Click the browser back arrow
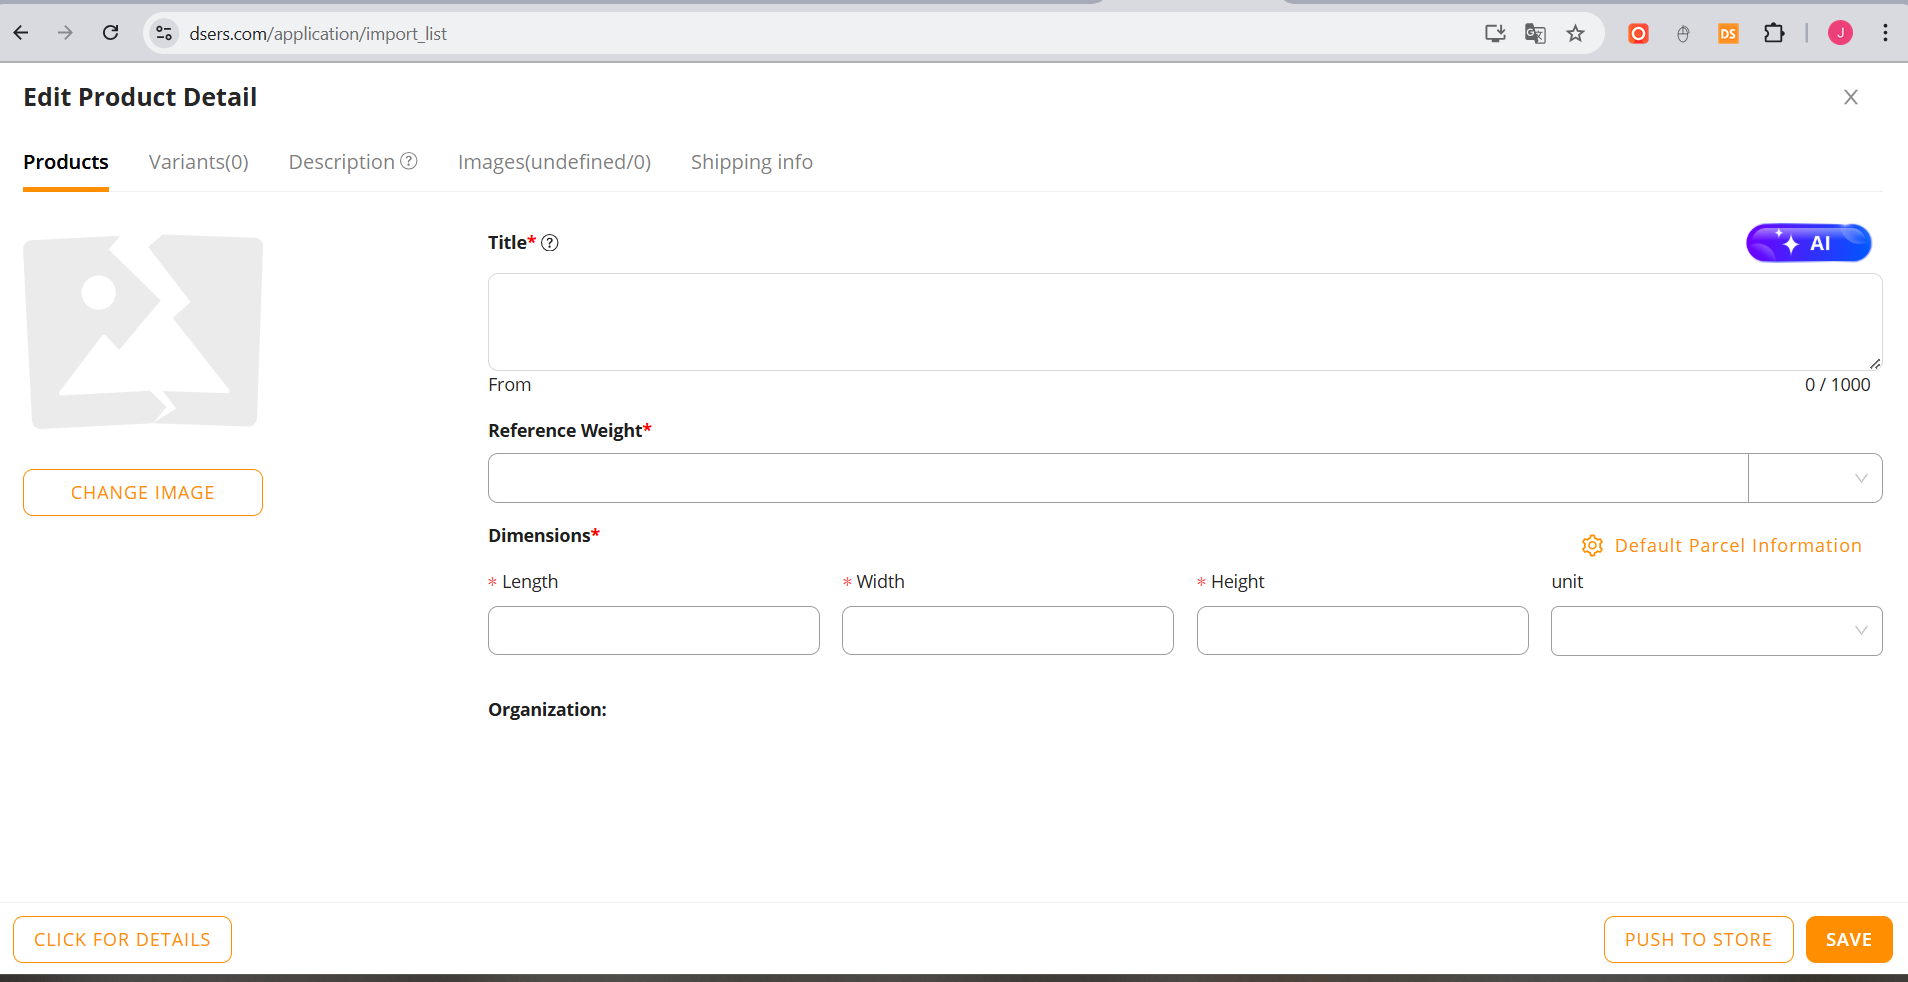 [21, 33]
